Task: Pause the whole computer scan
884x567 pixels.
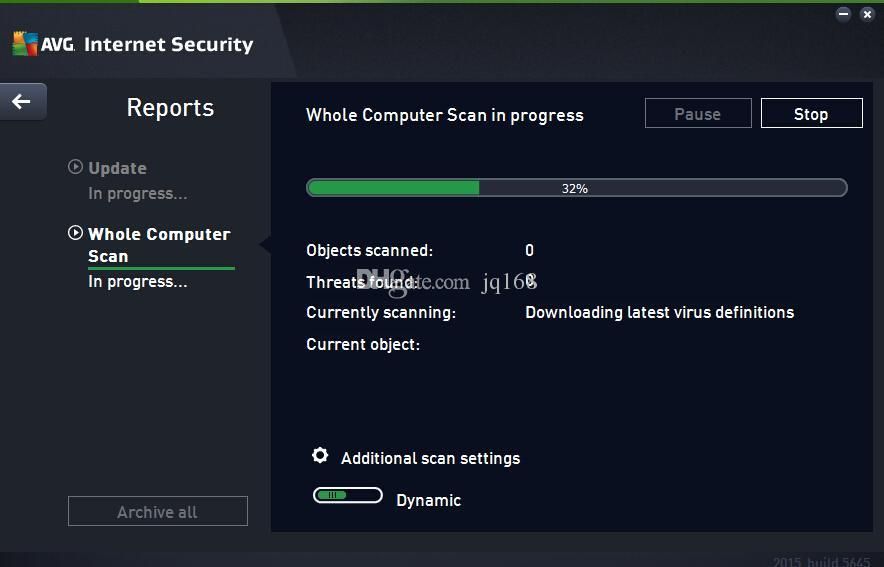Action: click(x=698, y=113)
